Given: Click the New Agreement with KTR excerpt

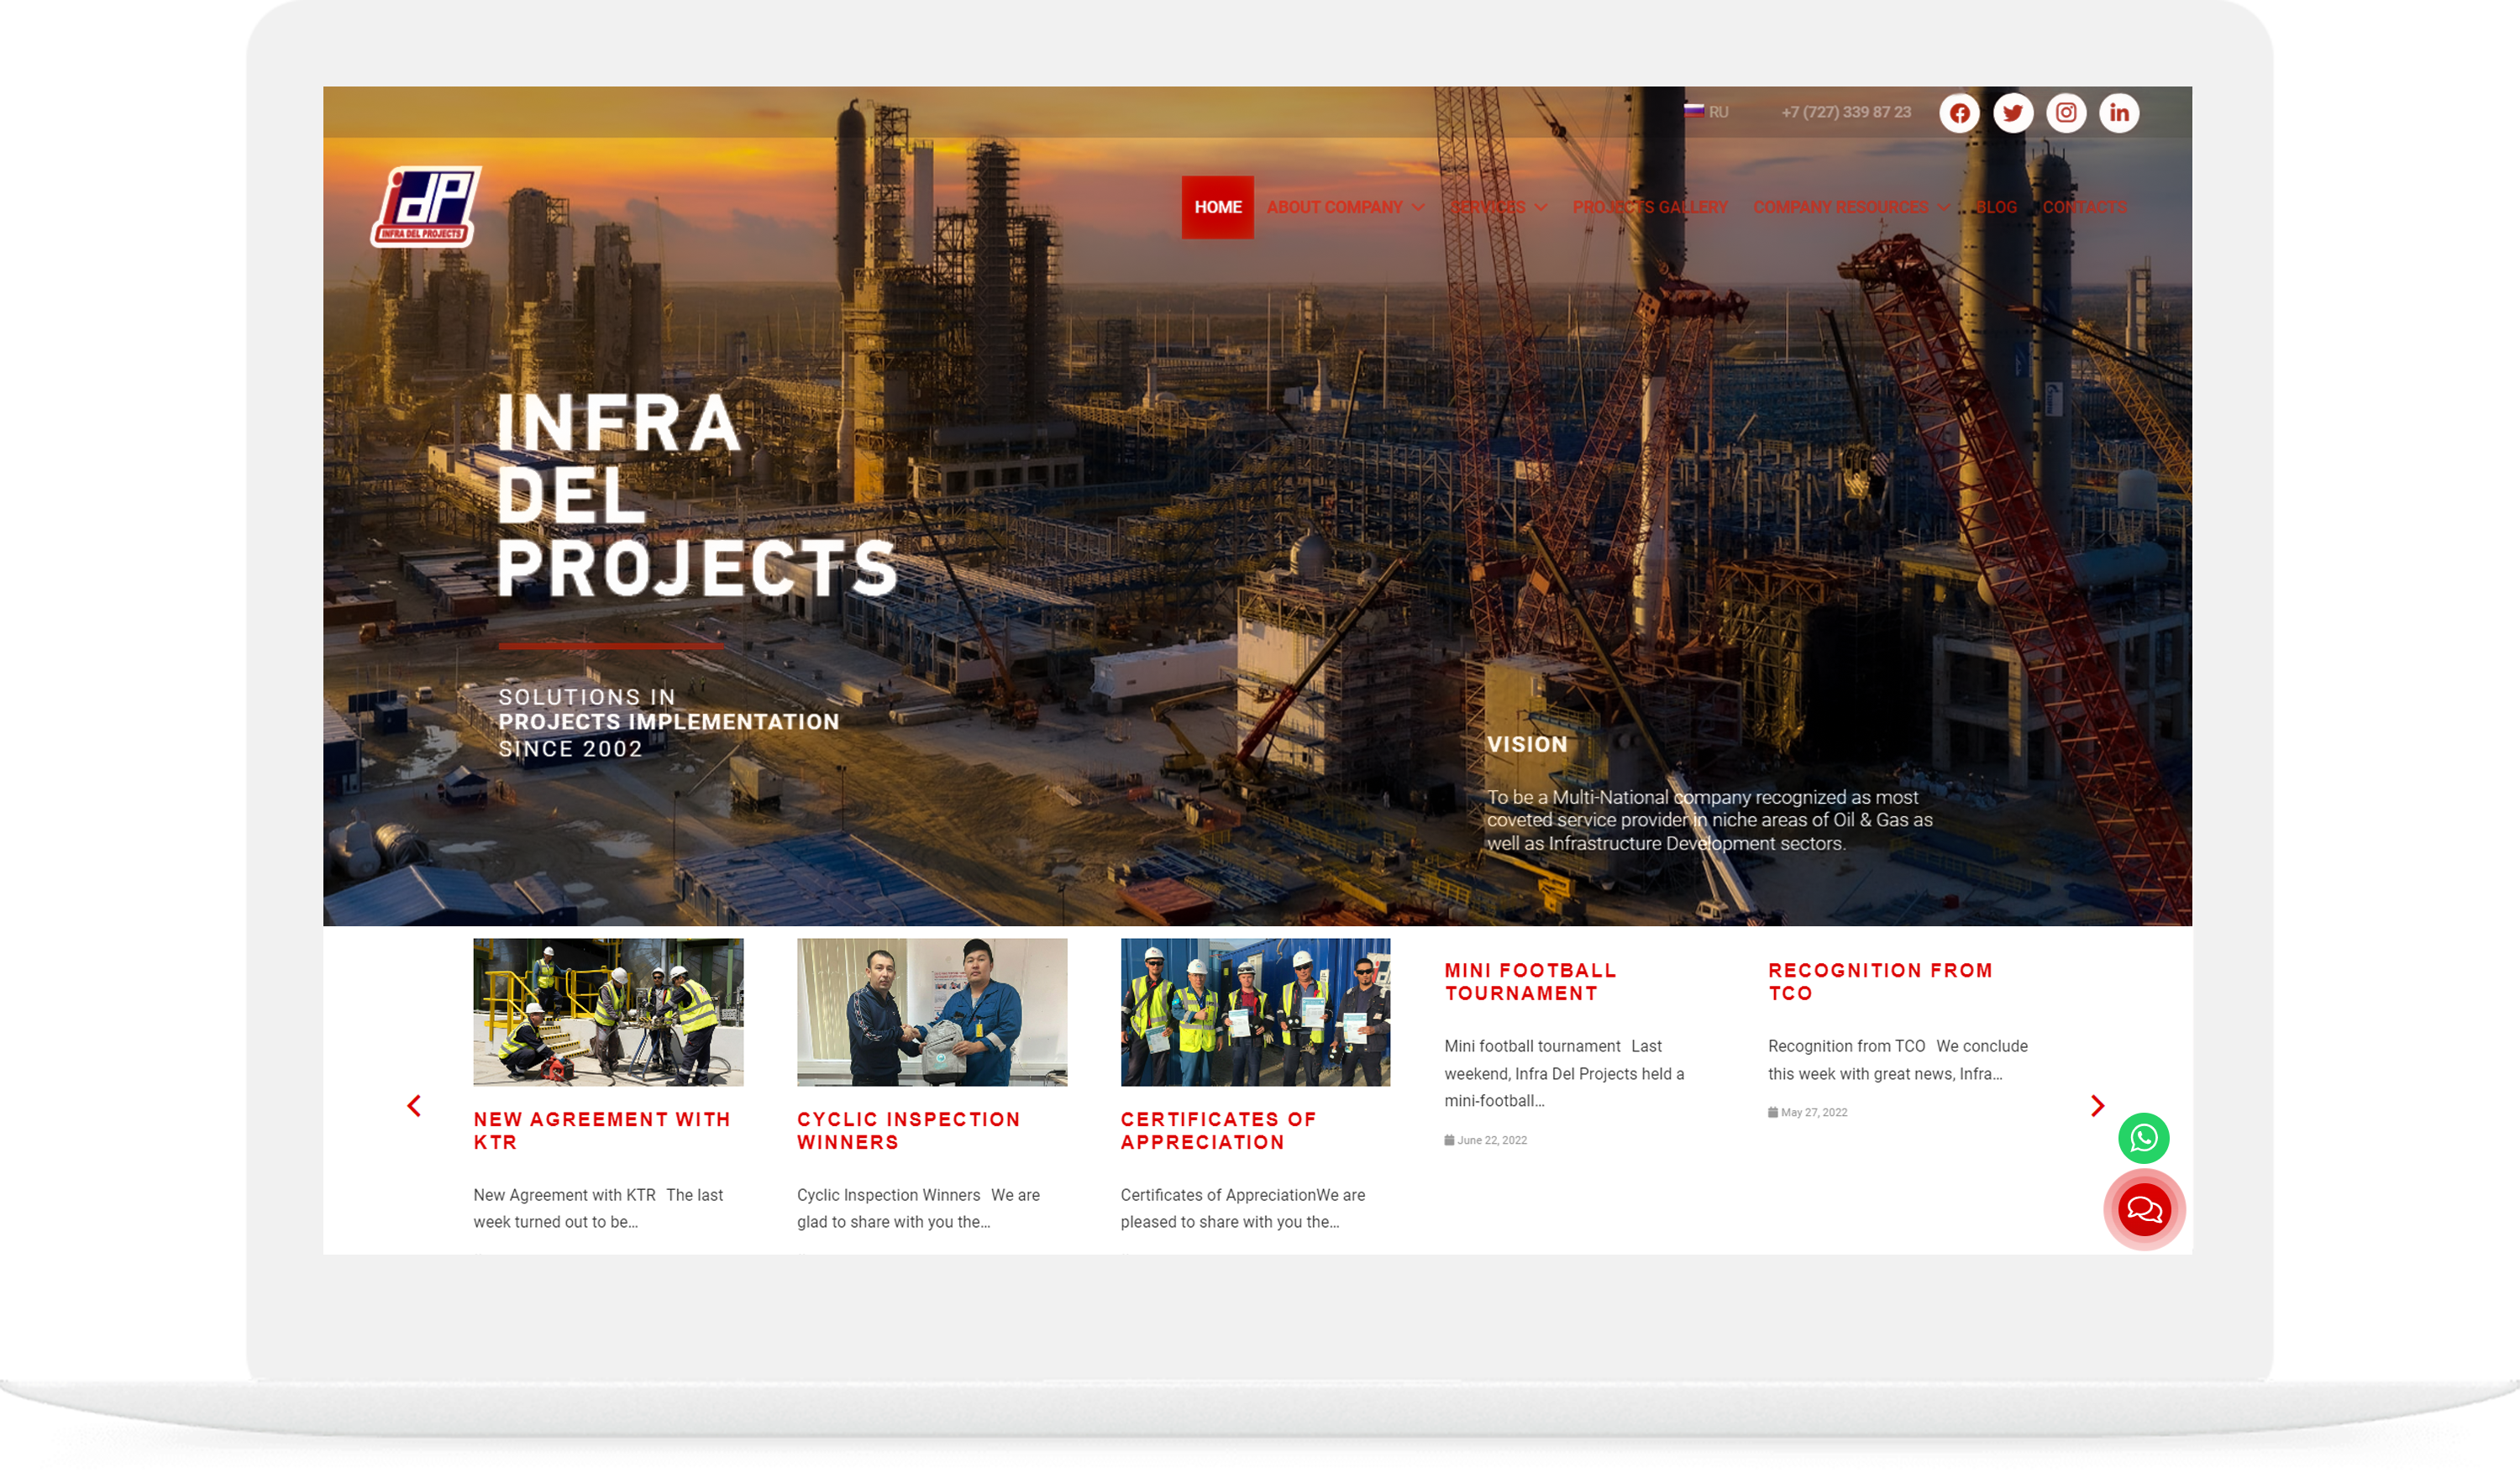Looking at the screenshot, I should 598,1208.
